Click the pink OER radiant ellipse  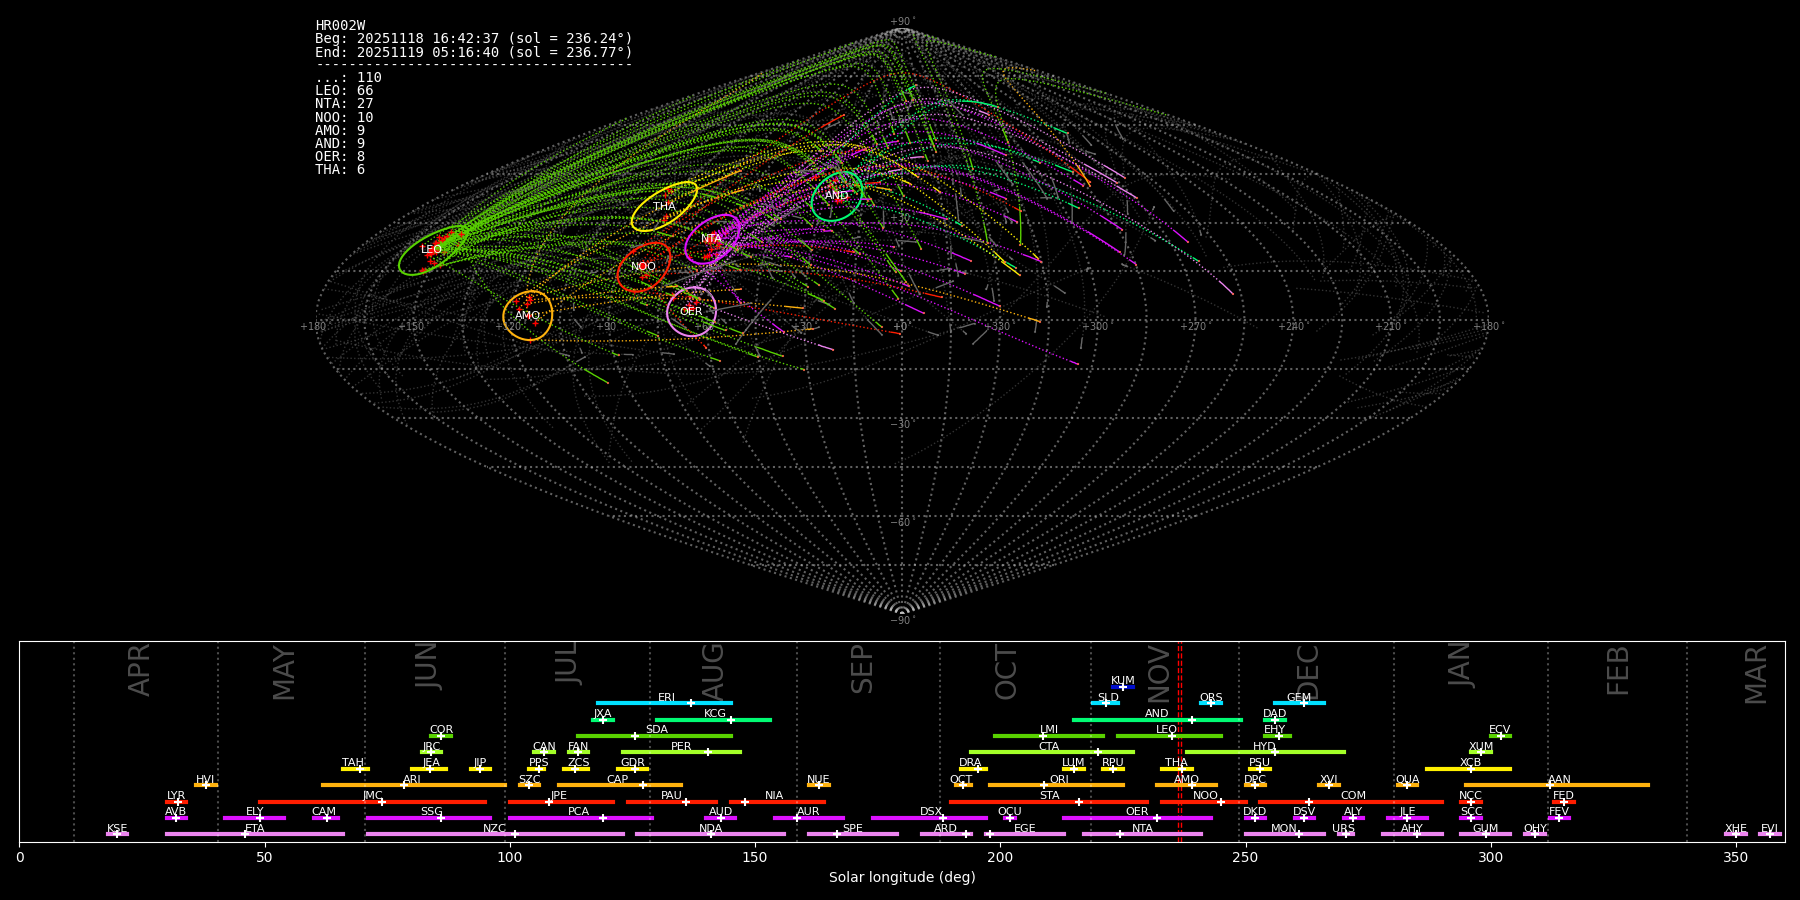(x=691, y=311)
